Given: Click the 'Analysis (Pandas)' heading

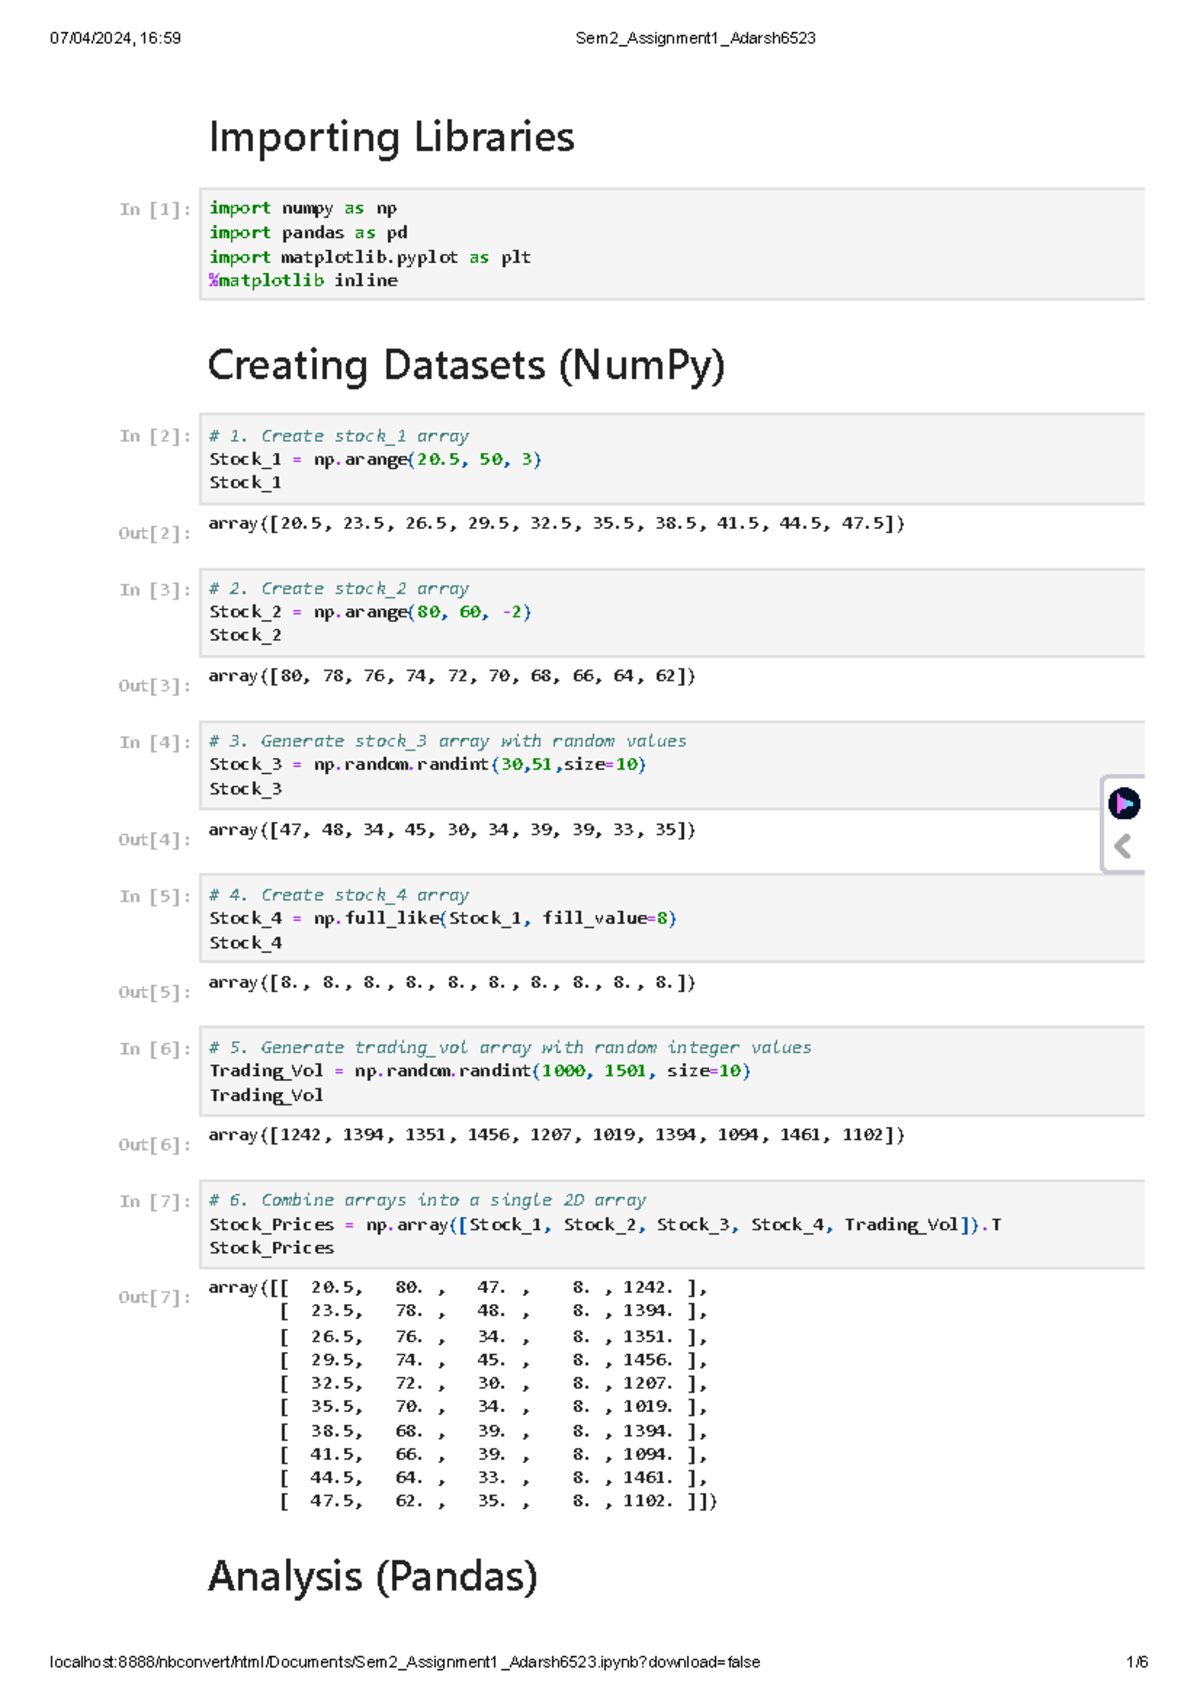Looking at the screenshot, I should [373, 1577].
